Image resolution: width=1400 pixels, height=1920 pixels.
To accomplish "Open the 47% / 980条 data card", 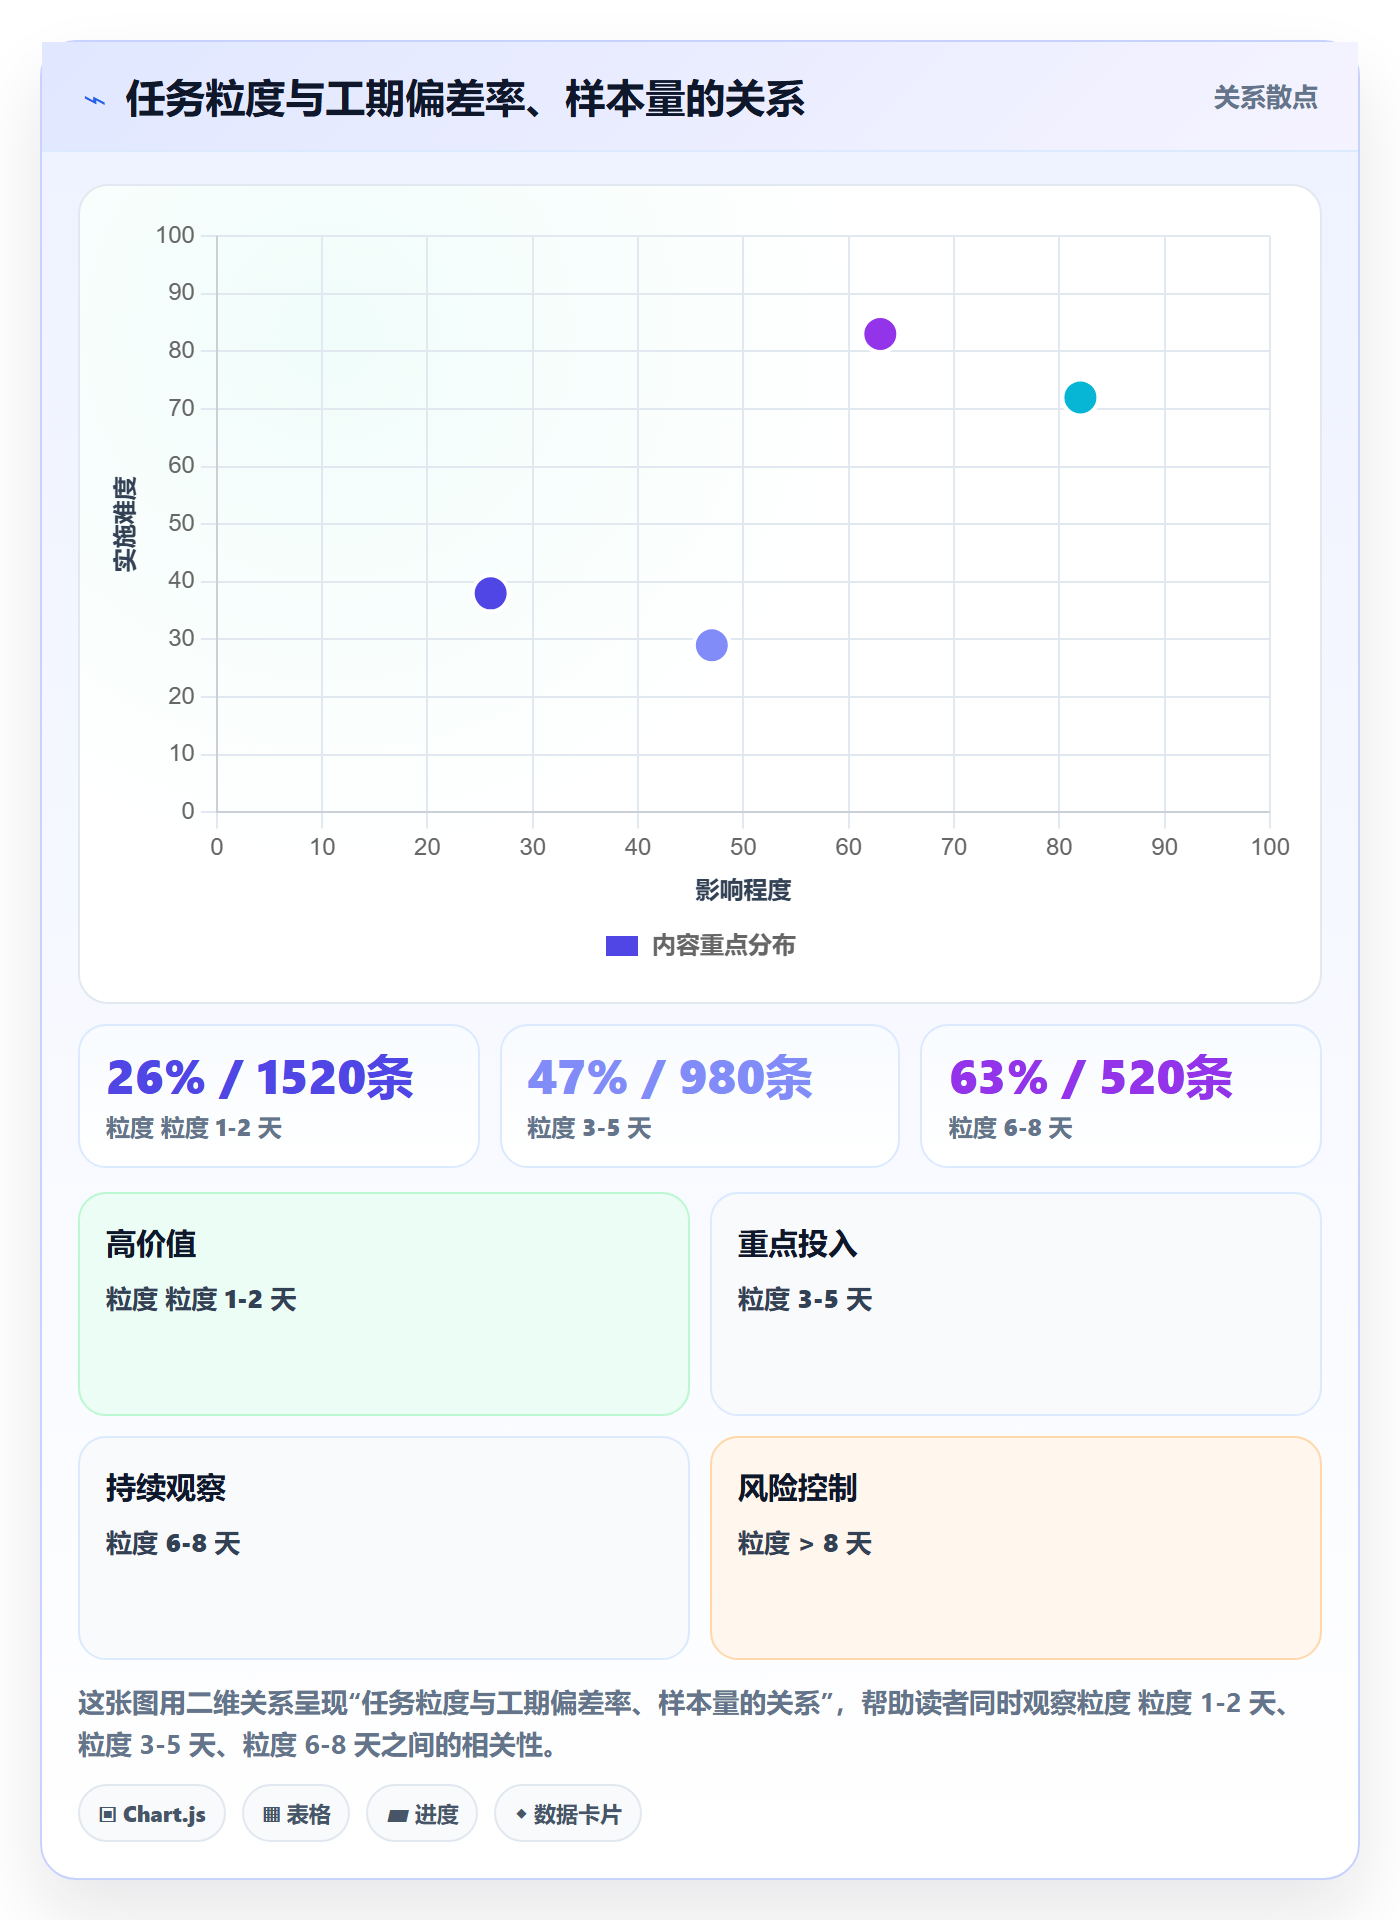I will 700,1096.
